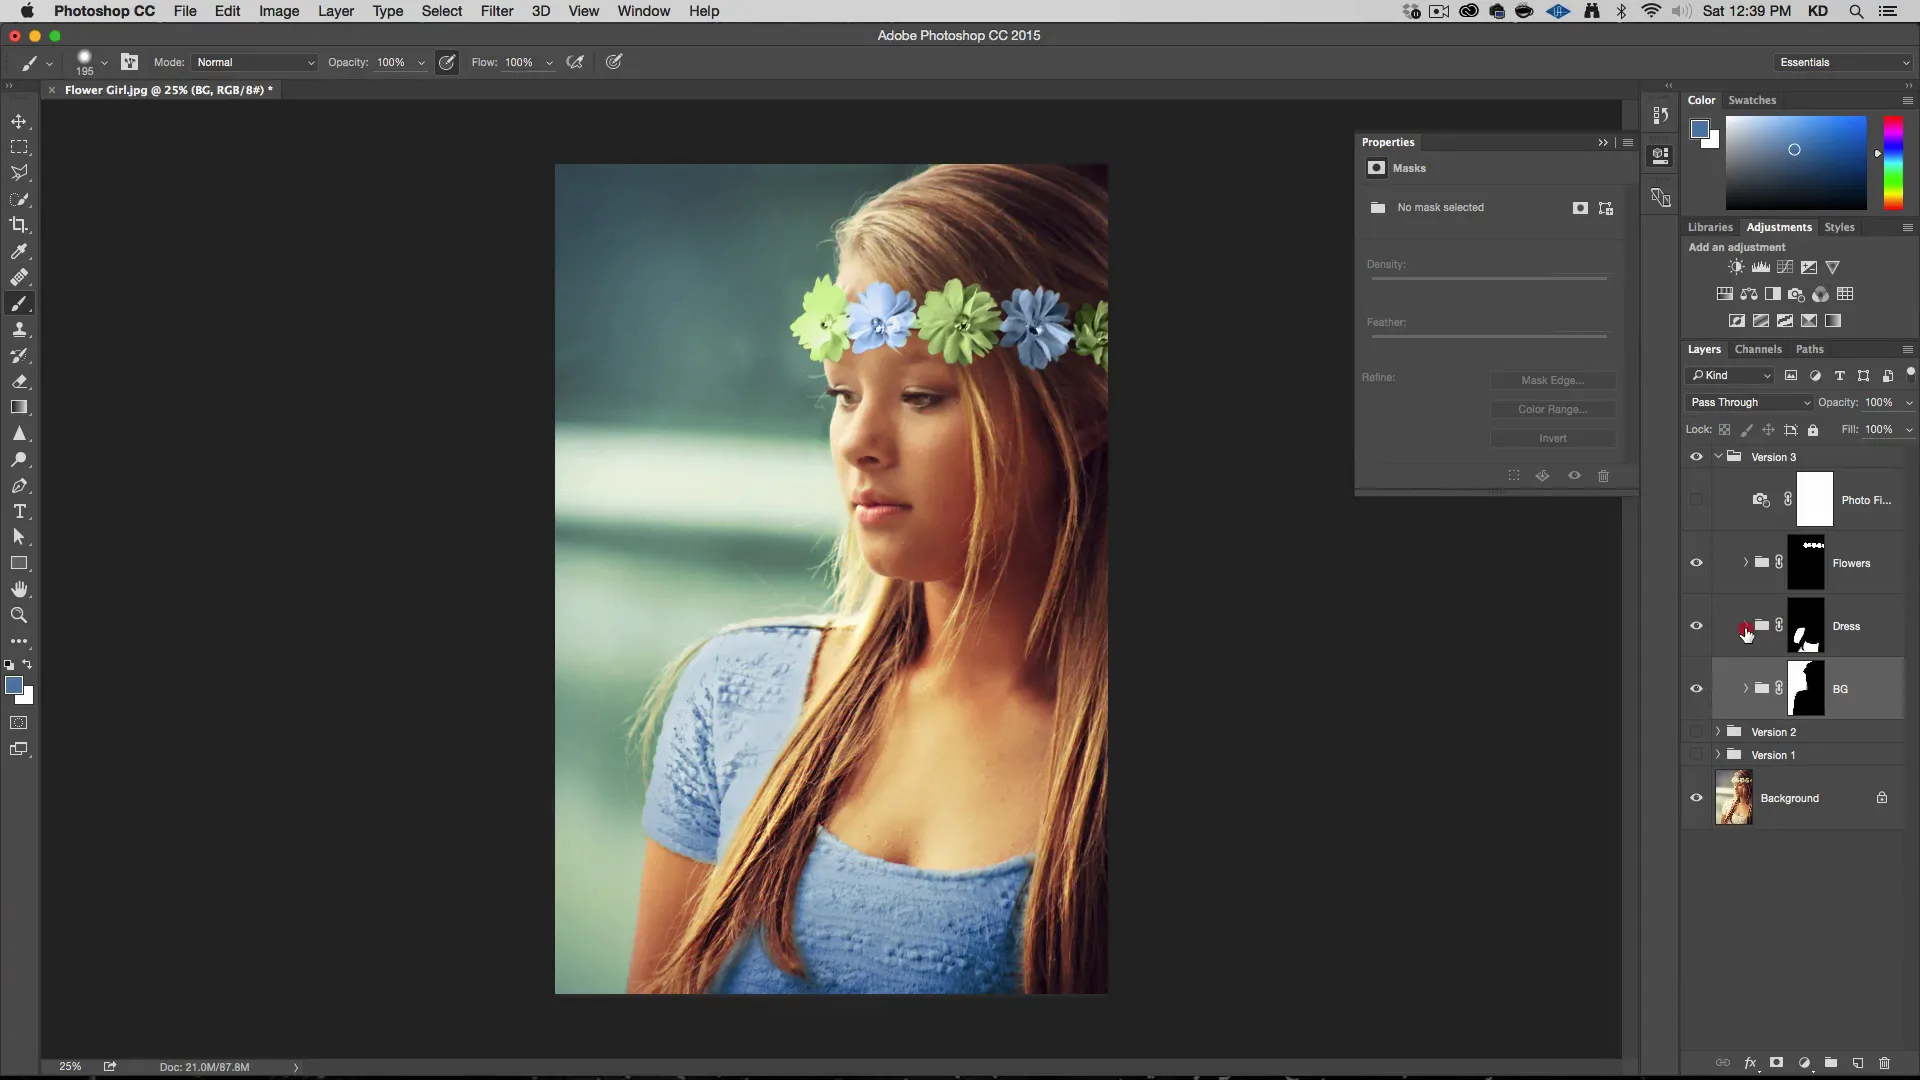Toggle visibility of Flowers group

(x=1697, y=563)
